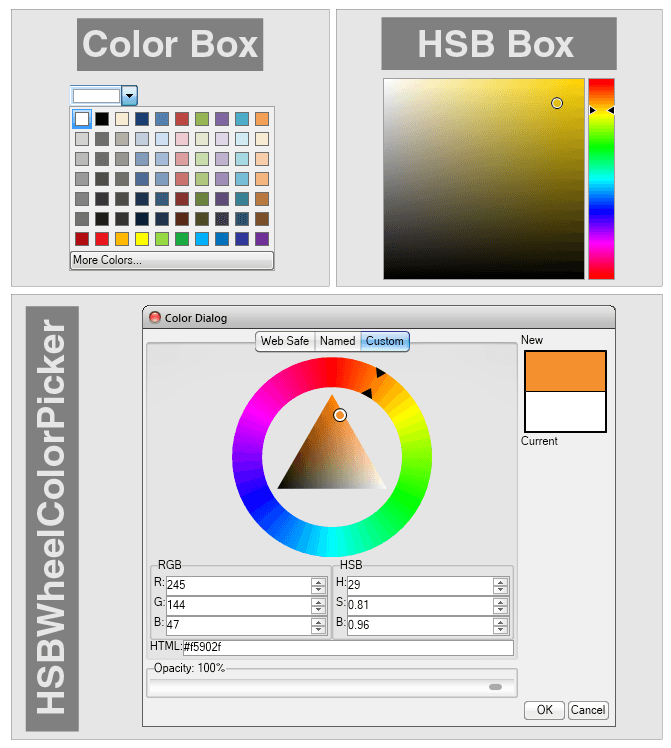Switch to the Web Safe tab

285,341
